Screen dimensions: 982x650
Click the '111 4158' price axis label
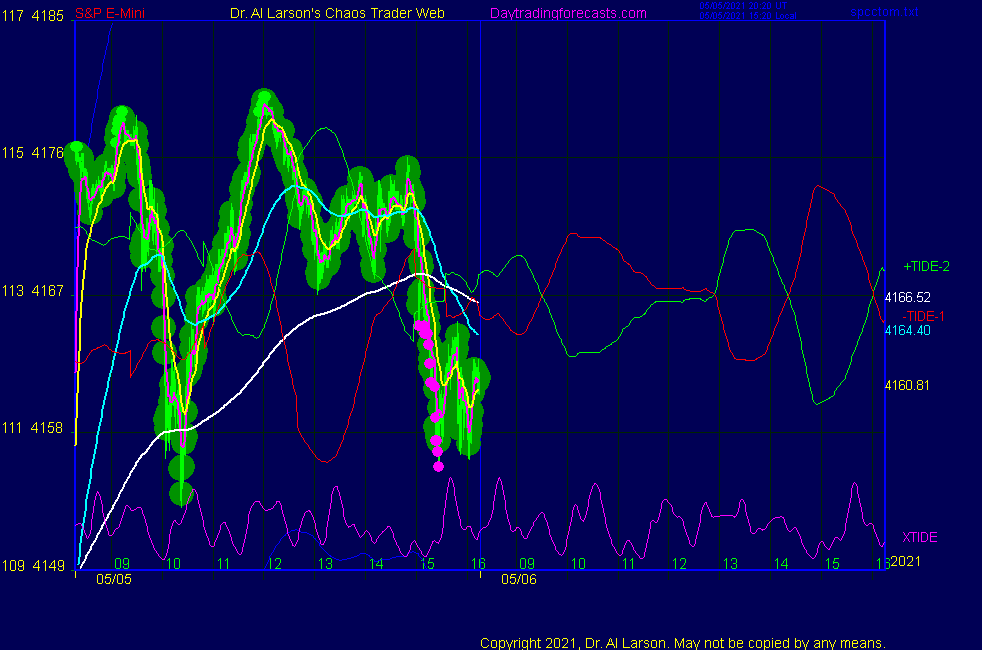(x=33, y=428)
